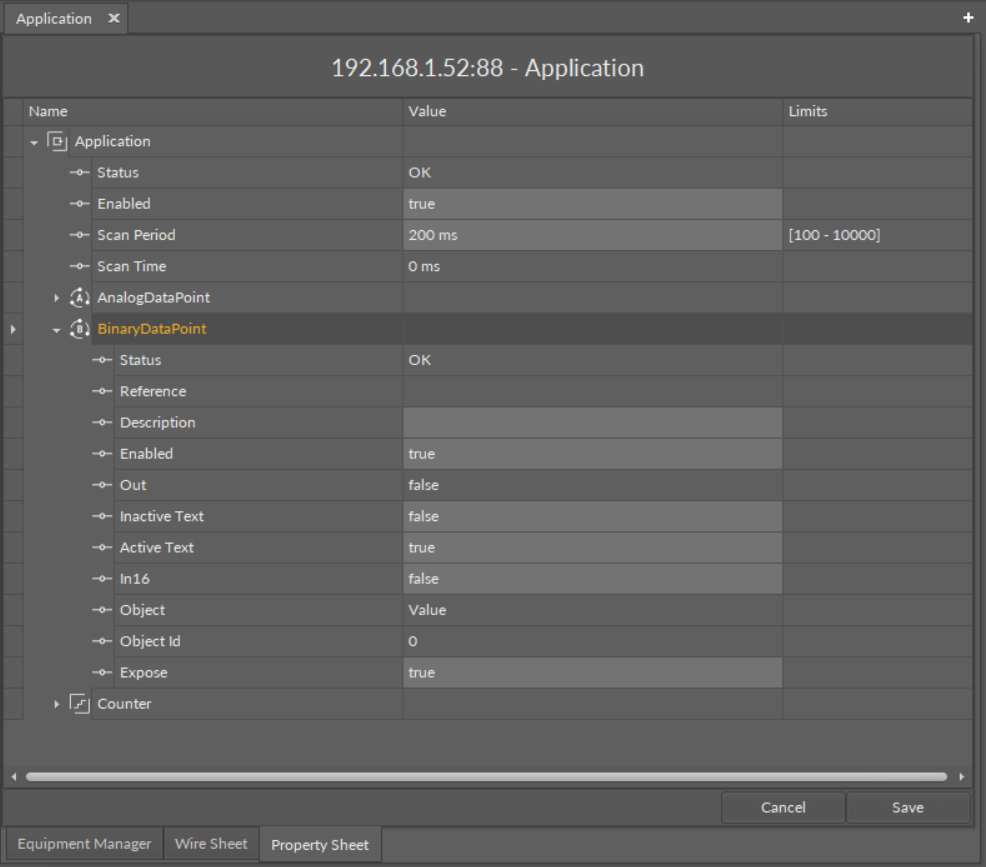Viewport: 986px width, 867px height.
Task: Click the horizontal scrollbar track
Action: (x=486, y=776)
